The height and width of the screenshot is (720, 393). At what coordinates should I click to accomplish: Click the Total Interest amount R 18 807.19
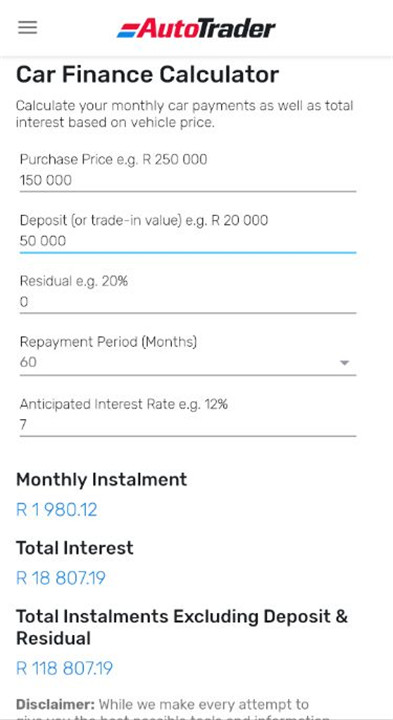61,578
